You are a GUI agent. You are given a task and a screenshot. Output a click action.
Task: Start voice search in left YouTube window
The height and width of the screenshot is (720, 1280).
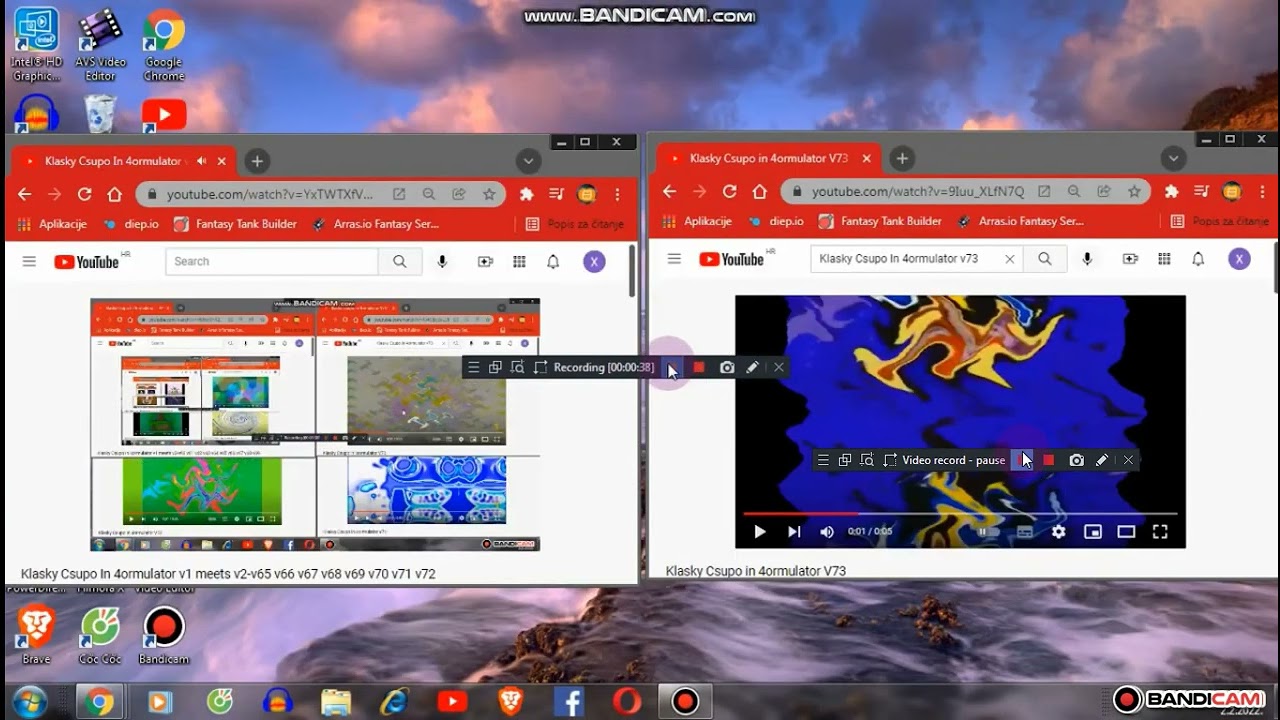[442, 261]
